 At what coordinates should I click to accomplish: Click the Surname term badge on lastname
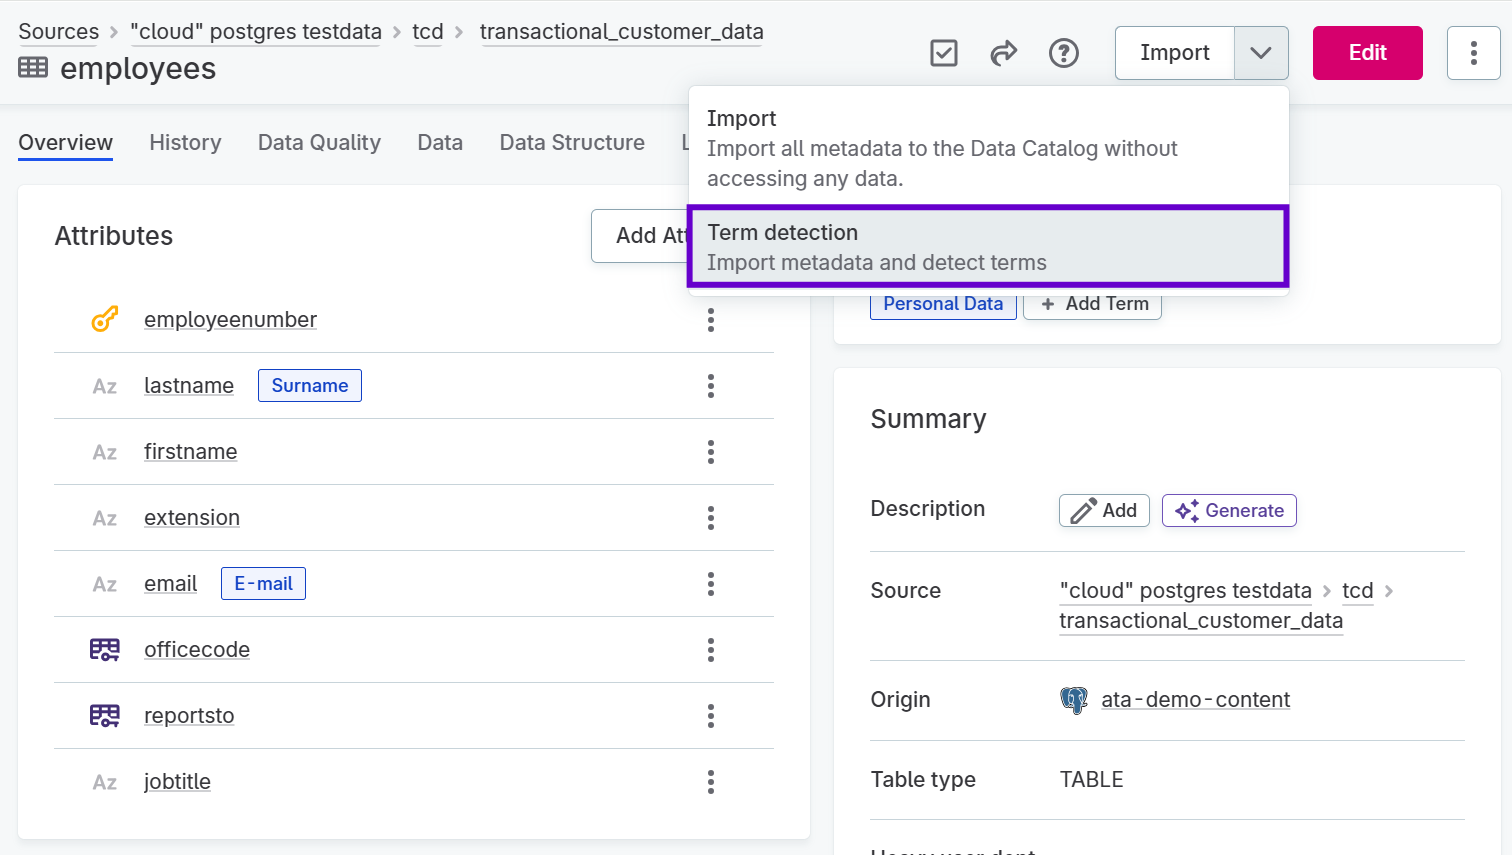309,385
